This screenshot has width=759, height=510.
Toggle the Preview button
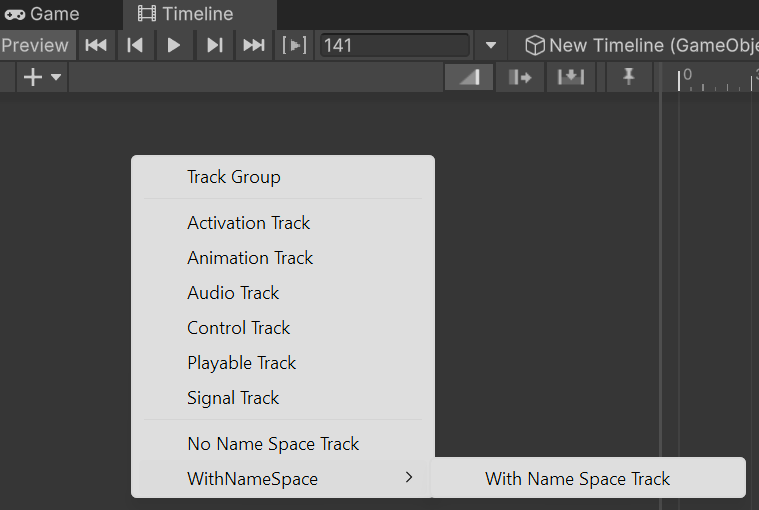click(x=36, y=45)
